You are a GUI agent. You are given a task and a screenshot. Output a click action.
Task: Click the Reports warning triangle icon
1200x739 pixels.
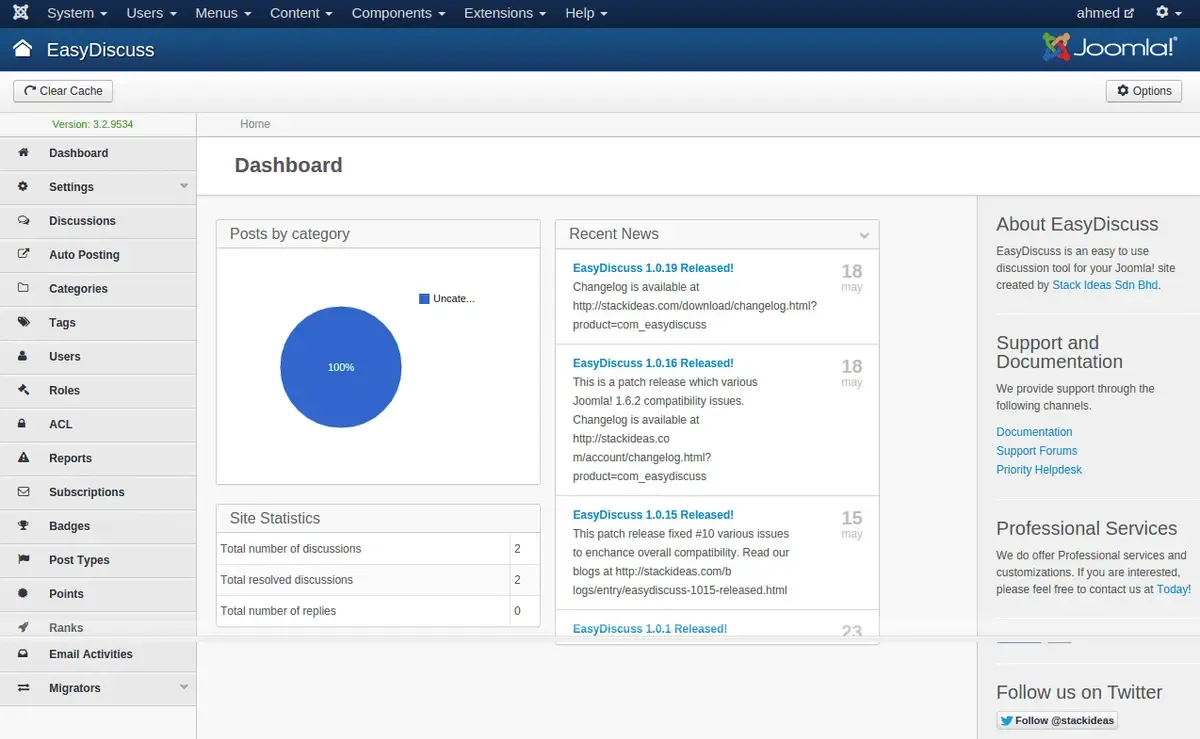pyautogui.click(x=24, y=458)
